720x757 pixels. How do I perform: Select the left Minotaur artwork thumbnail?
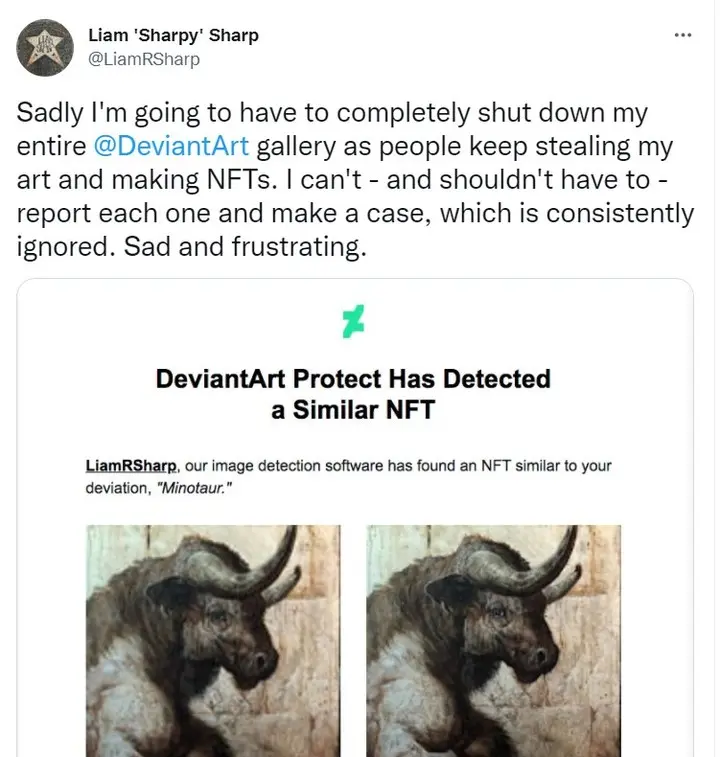[x=213, y=640]
